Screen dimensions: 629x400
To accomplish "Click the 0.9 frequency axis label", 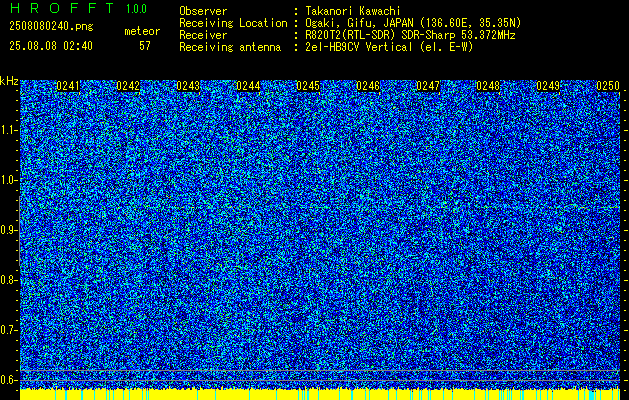I will click(9, 230).
